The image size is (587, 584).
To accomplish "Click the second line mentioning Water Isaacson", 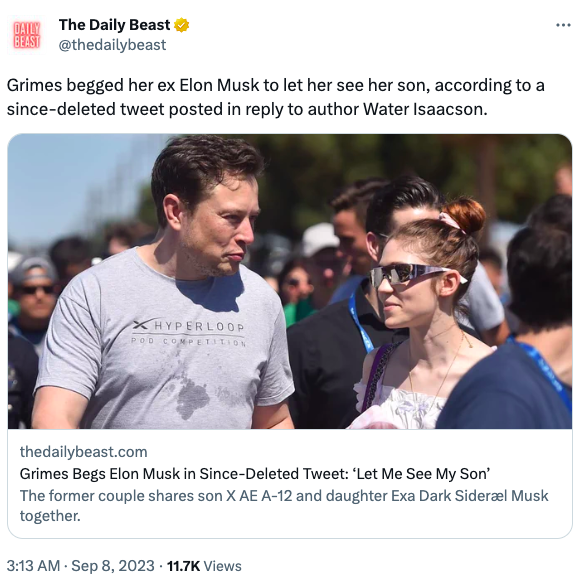I will point(247,109).
